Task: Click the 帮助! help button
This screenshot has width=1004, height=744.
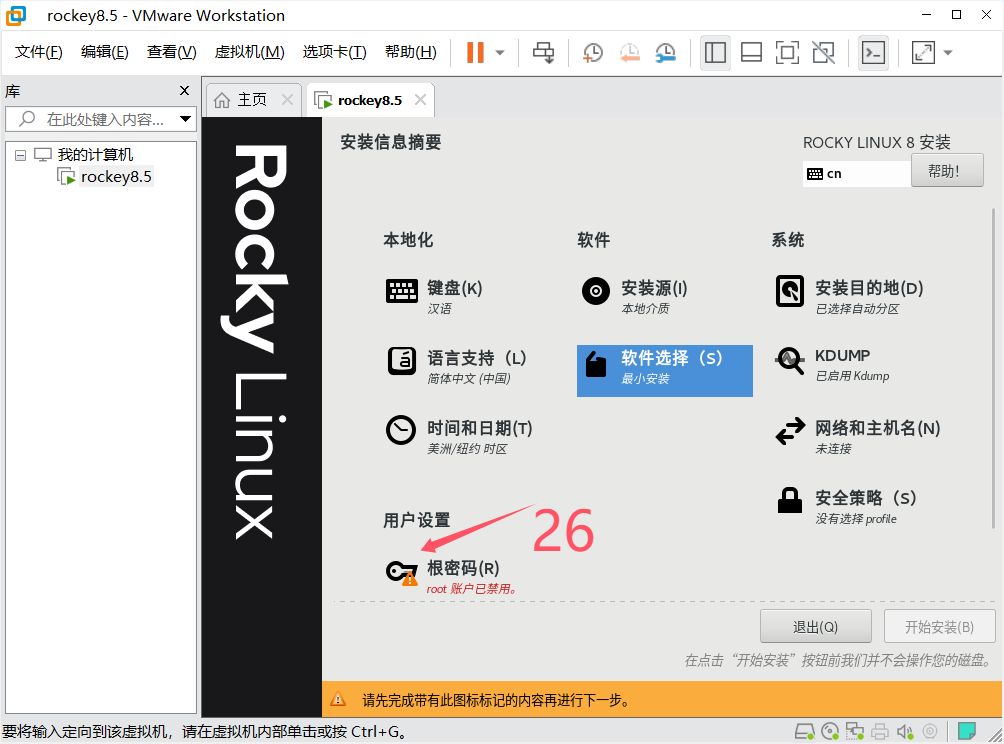Action: (x=946, y=171)
